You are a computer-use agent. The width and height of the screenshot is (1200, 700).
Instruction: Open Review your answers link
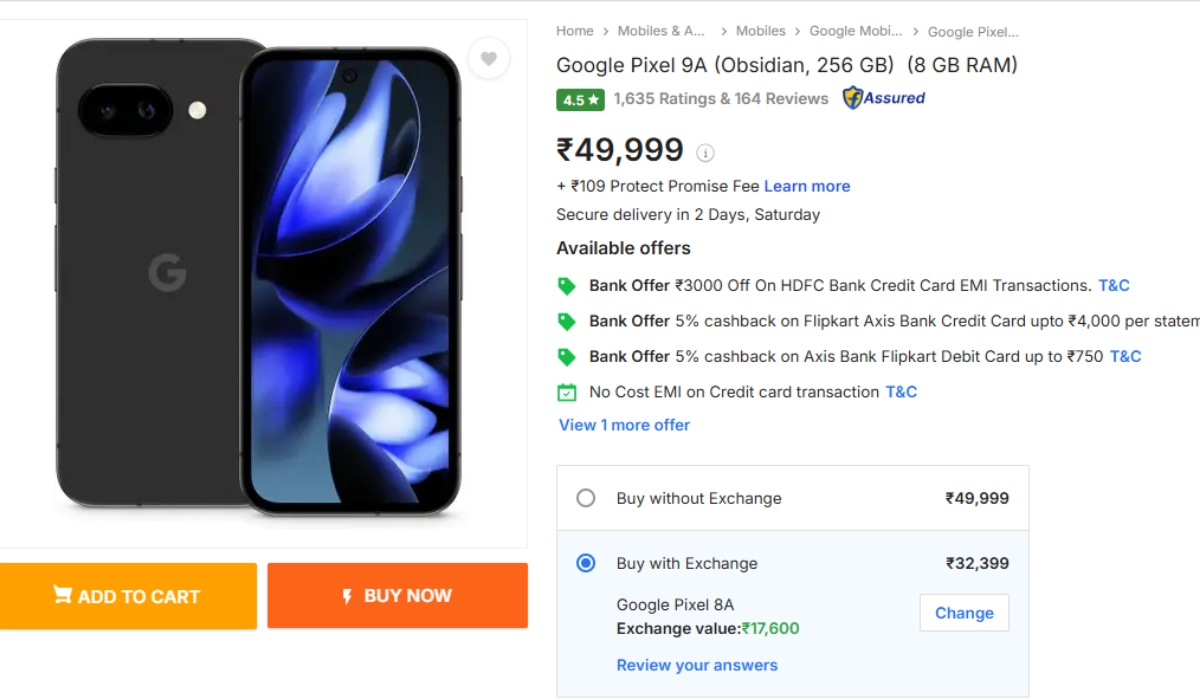[697, 665]
